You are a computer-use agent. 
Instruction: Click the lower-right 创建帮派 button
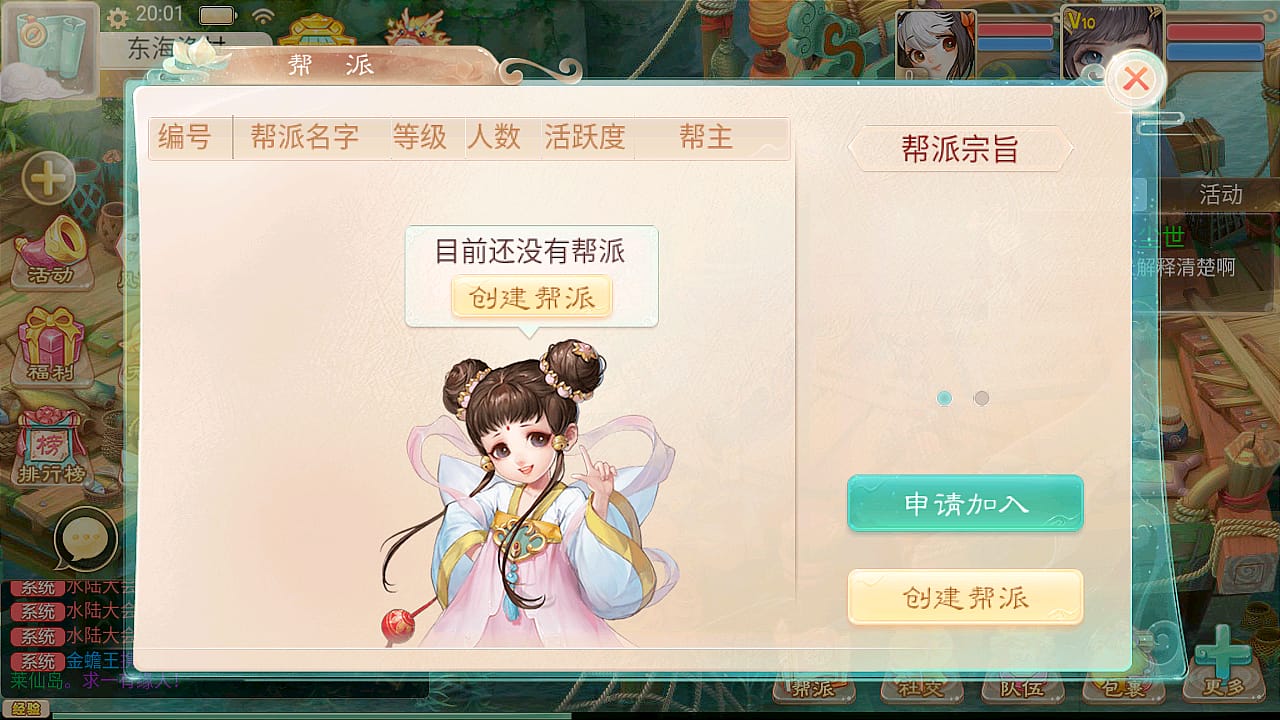[965, 598]
